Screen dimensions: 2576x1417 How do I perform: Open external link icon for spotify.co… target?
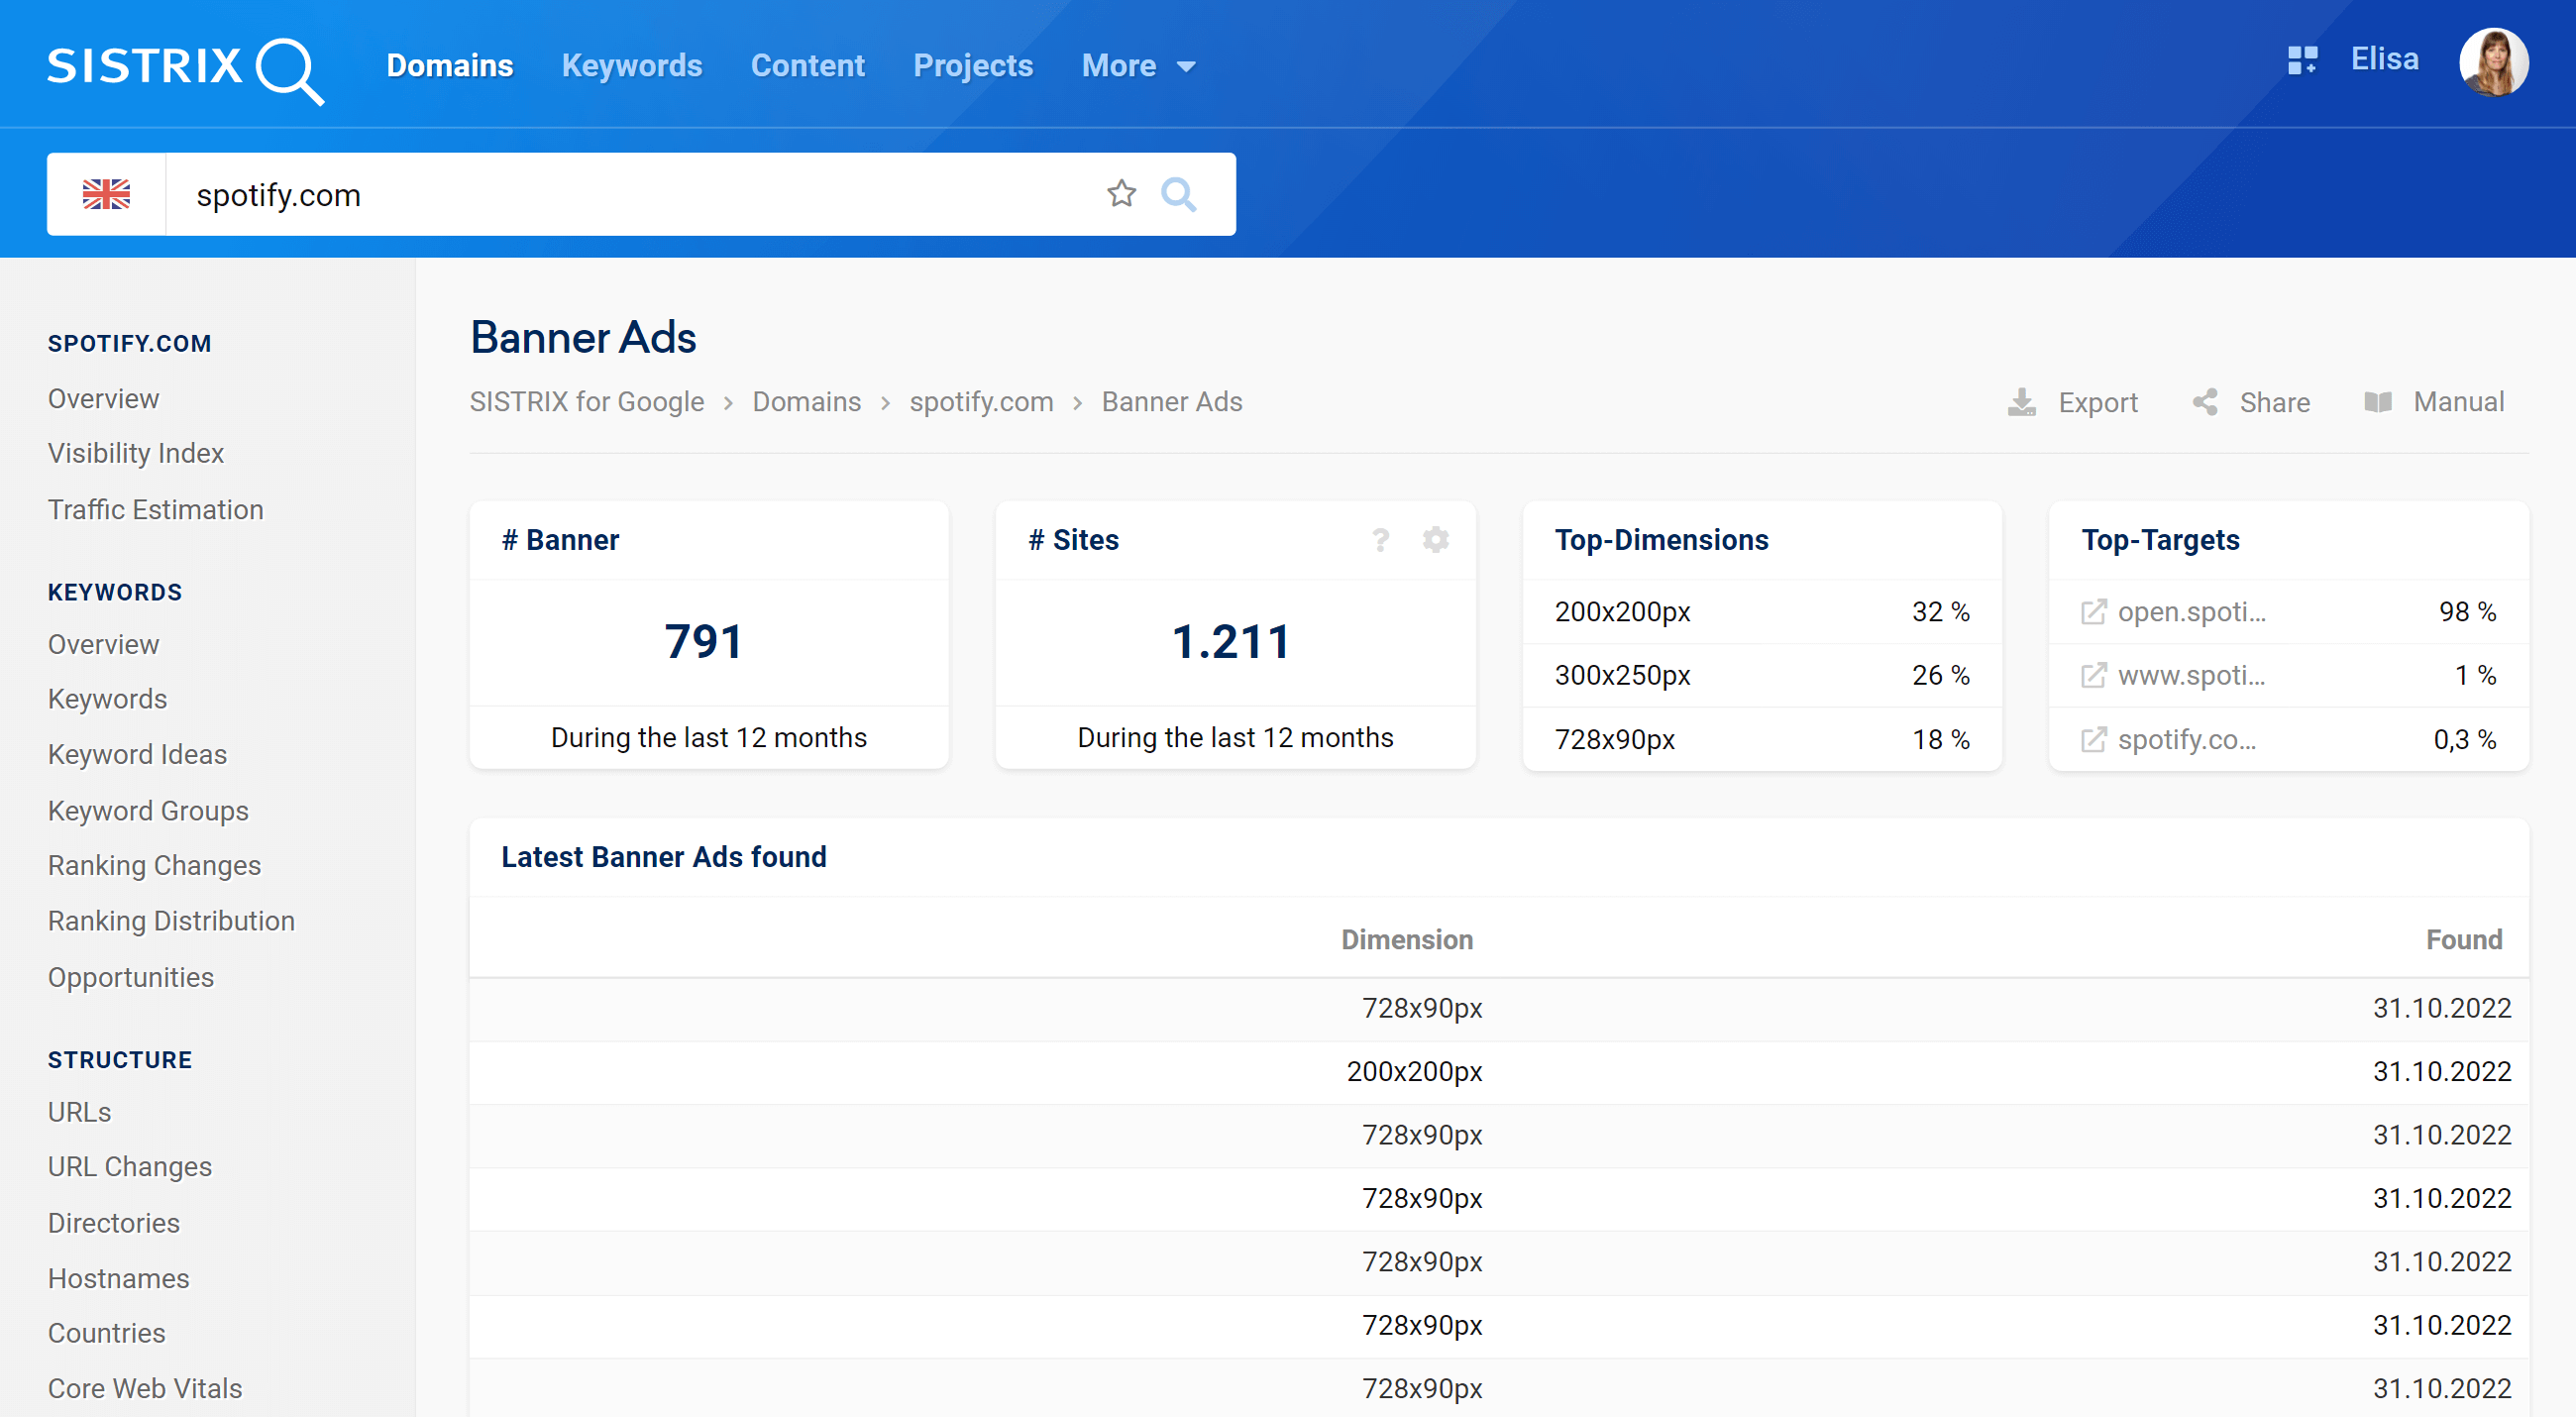pos(2093,740)
